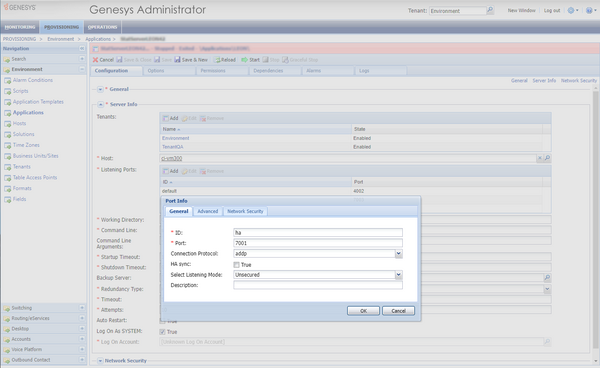Screen dimensions: 600x368
Task: Switch to Advanced tab in Port Info
Action: (208, 211)
